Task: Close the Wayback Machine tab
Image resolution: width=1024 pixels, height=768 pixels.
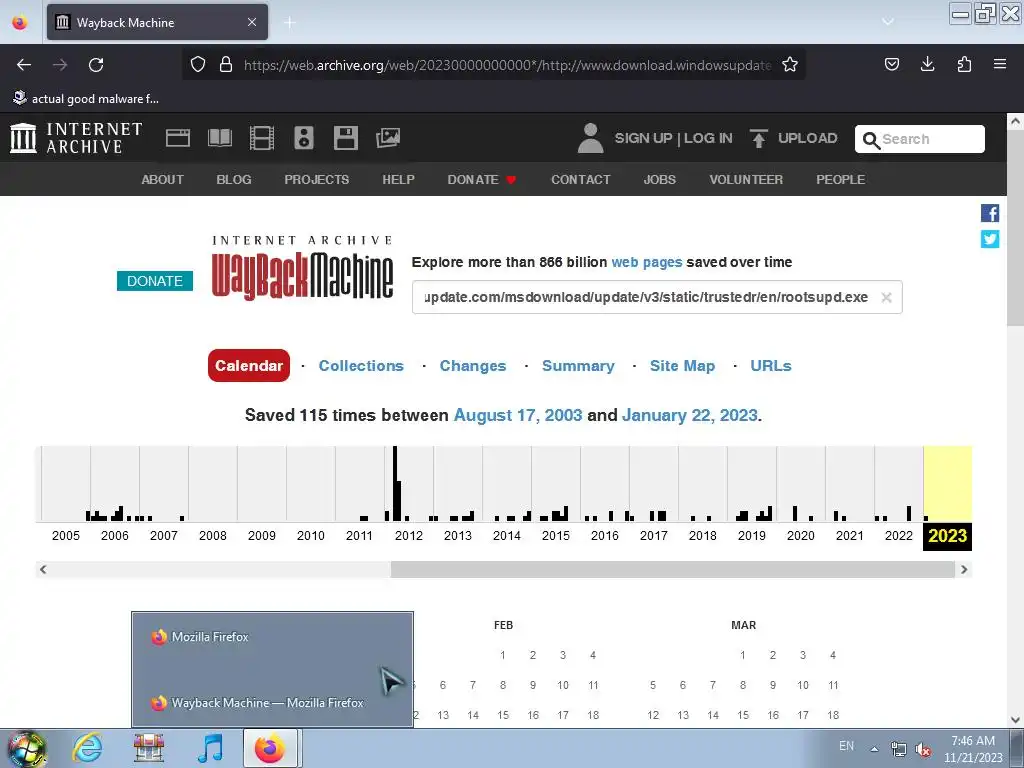Action: click(x=252, y=22)
